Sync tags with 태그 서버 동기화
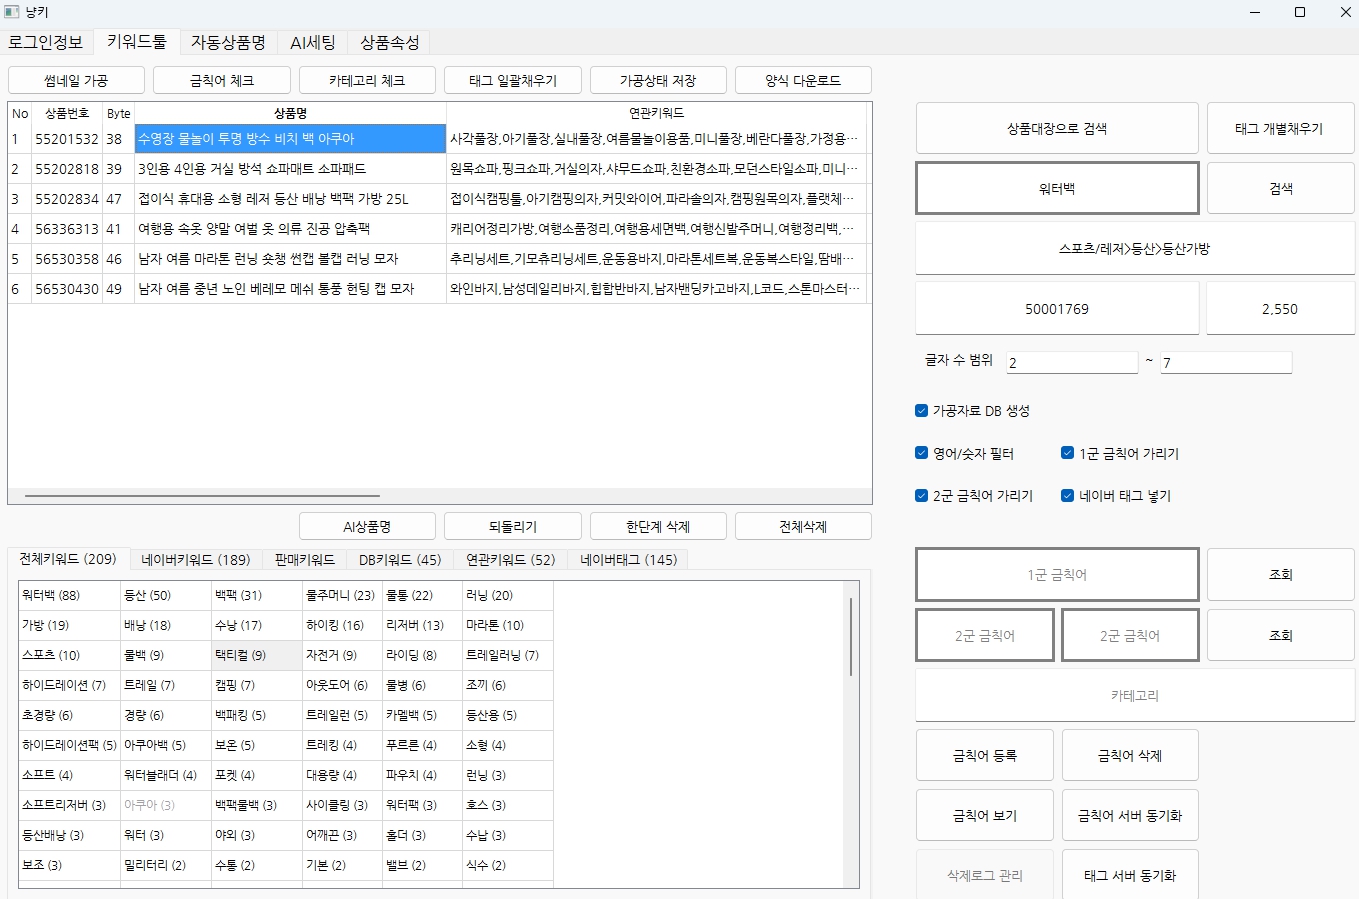This screenshot has width=1359, height=899. tap(1129, 875)
